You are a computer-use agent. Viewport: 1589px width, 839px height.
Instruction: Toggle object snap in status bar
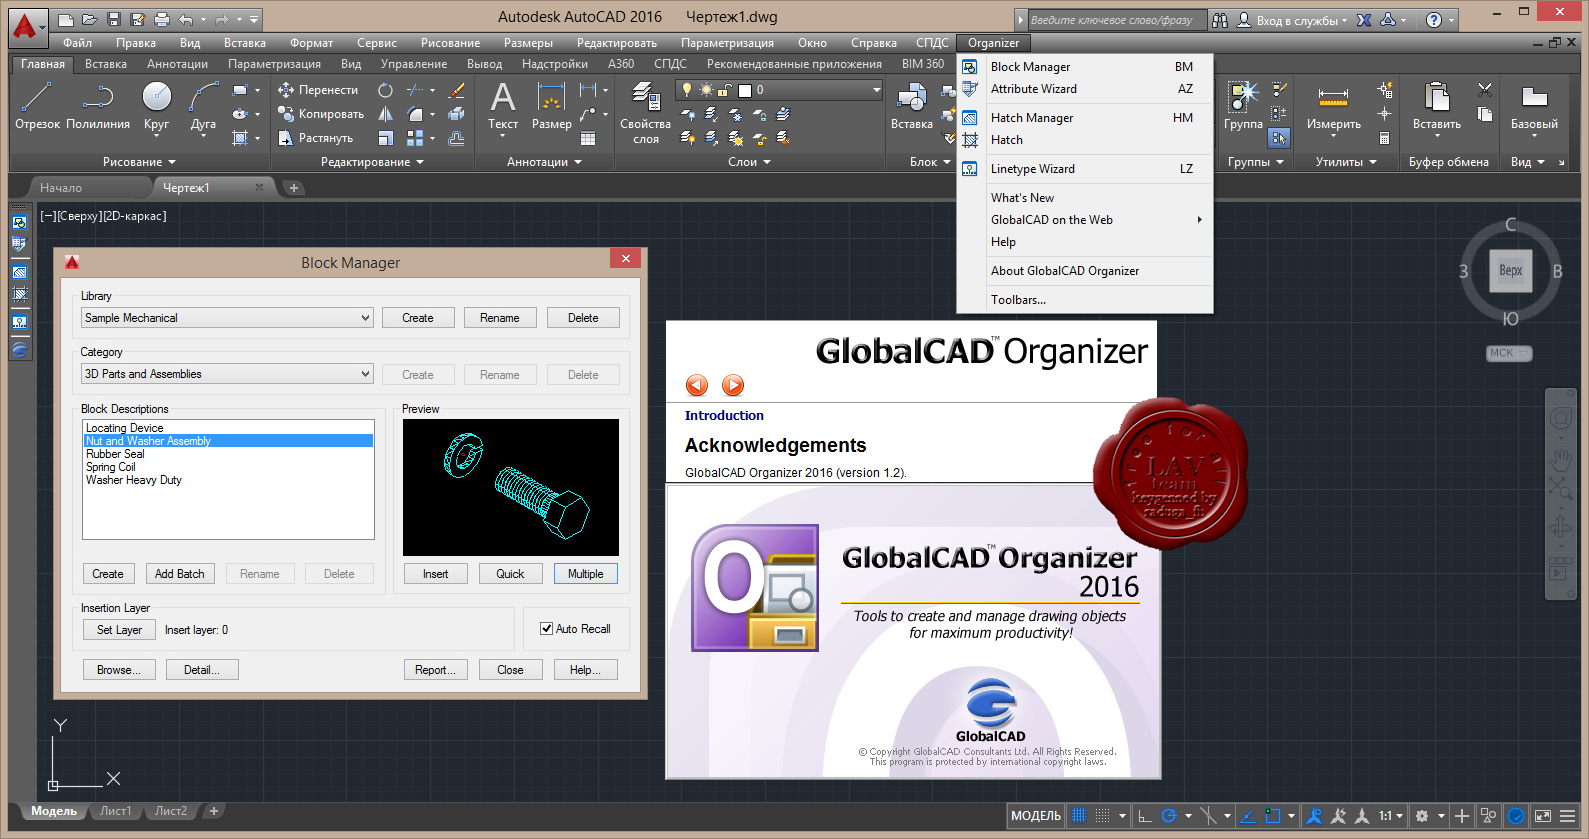click(x=1272, y=816)
